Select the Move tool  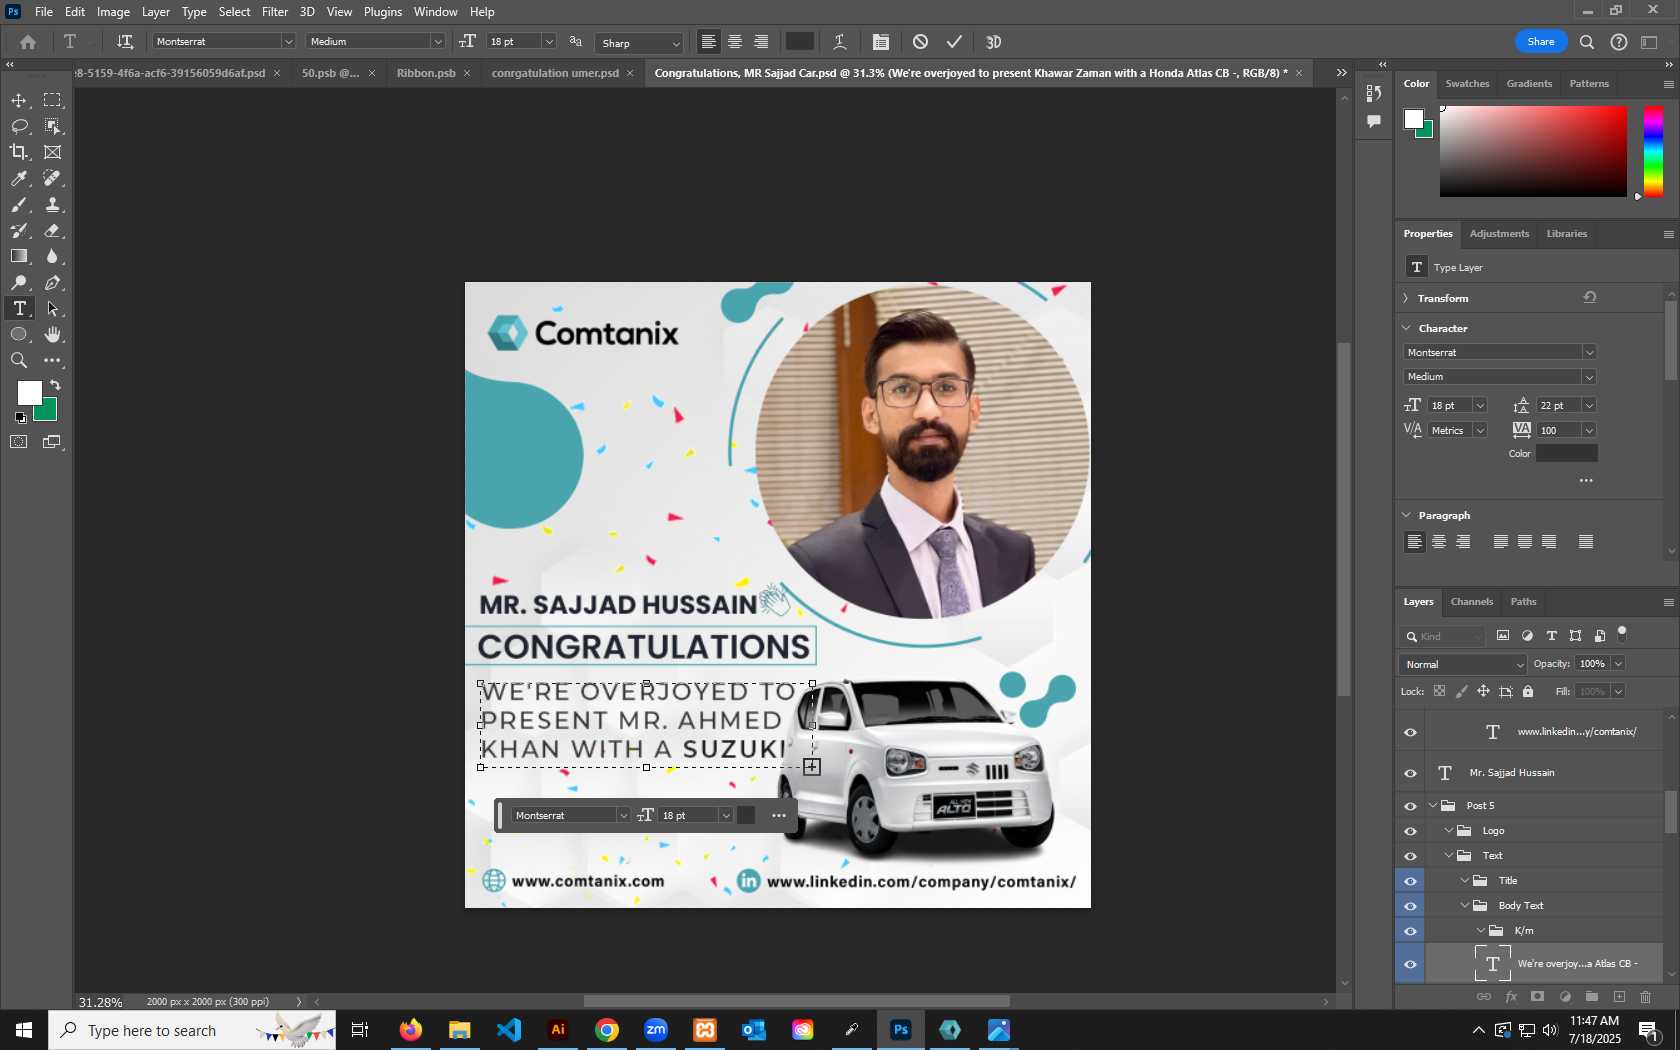pyautogui.click(x=19, y=100)
